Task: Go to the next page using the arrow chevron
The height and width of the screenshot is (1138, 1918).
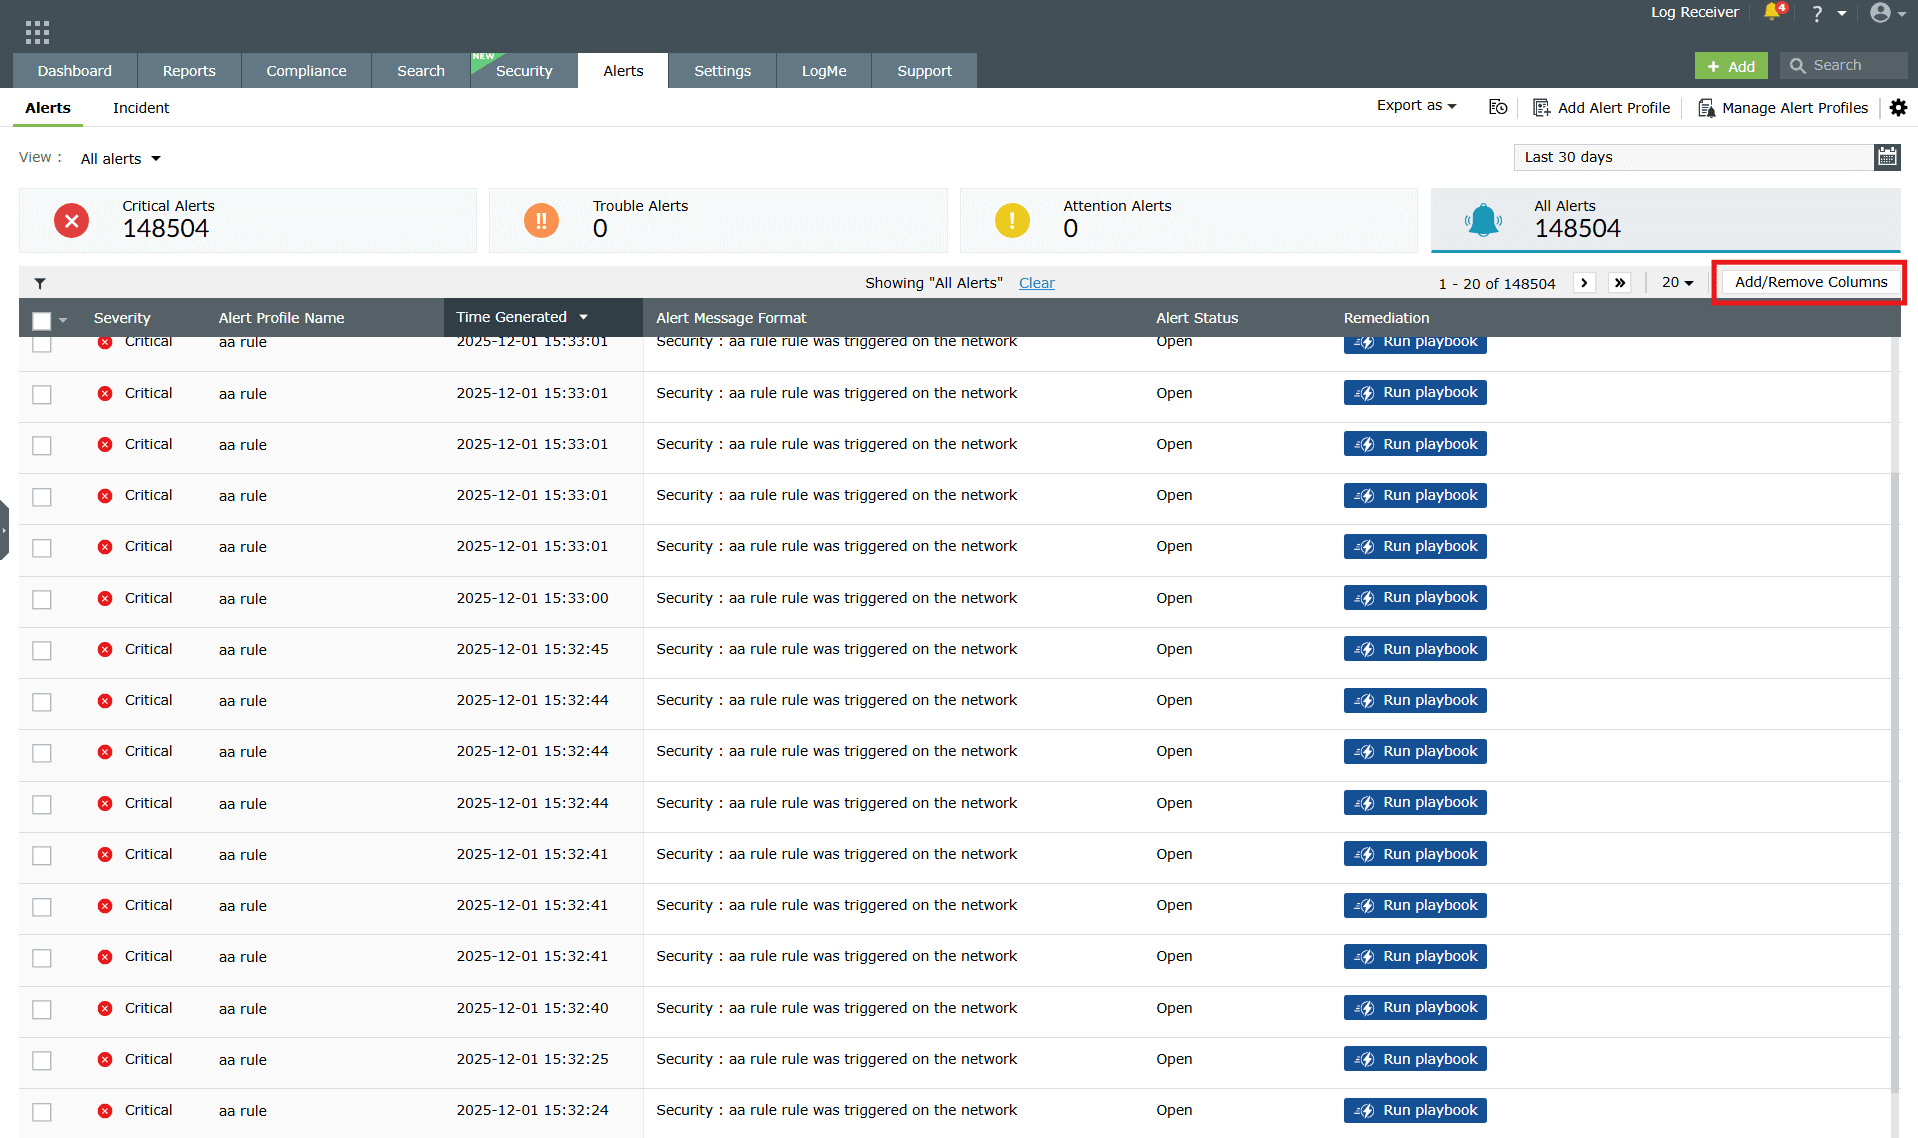Action: 1584,283
